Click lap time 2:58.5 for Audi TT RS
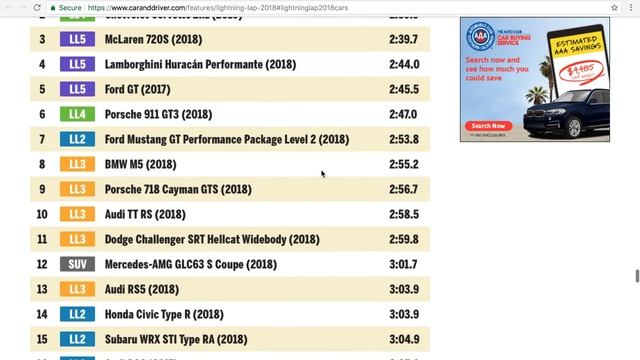Image resolution: width=640 pixels, height=360 pixels. (404, 214)
